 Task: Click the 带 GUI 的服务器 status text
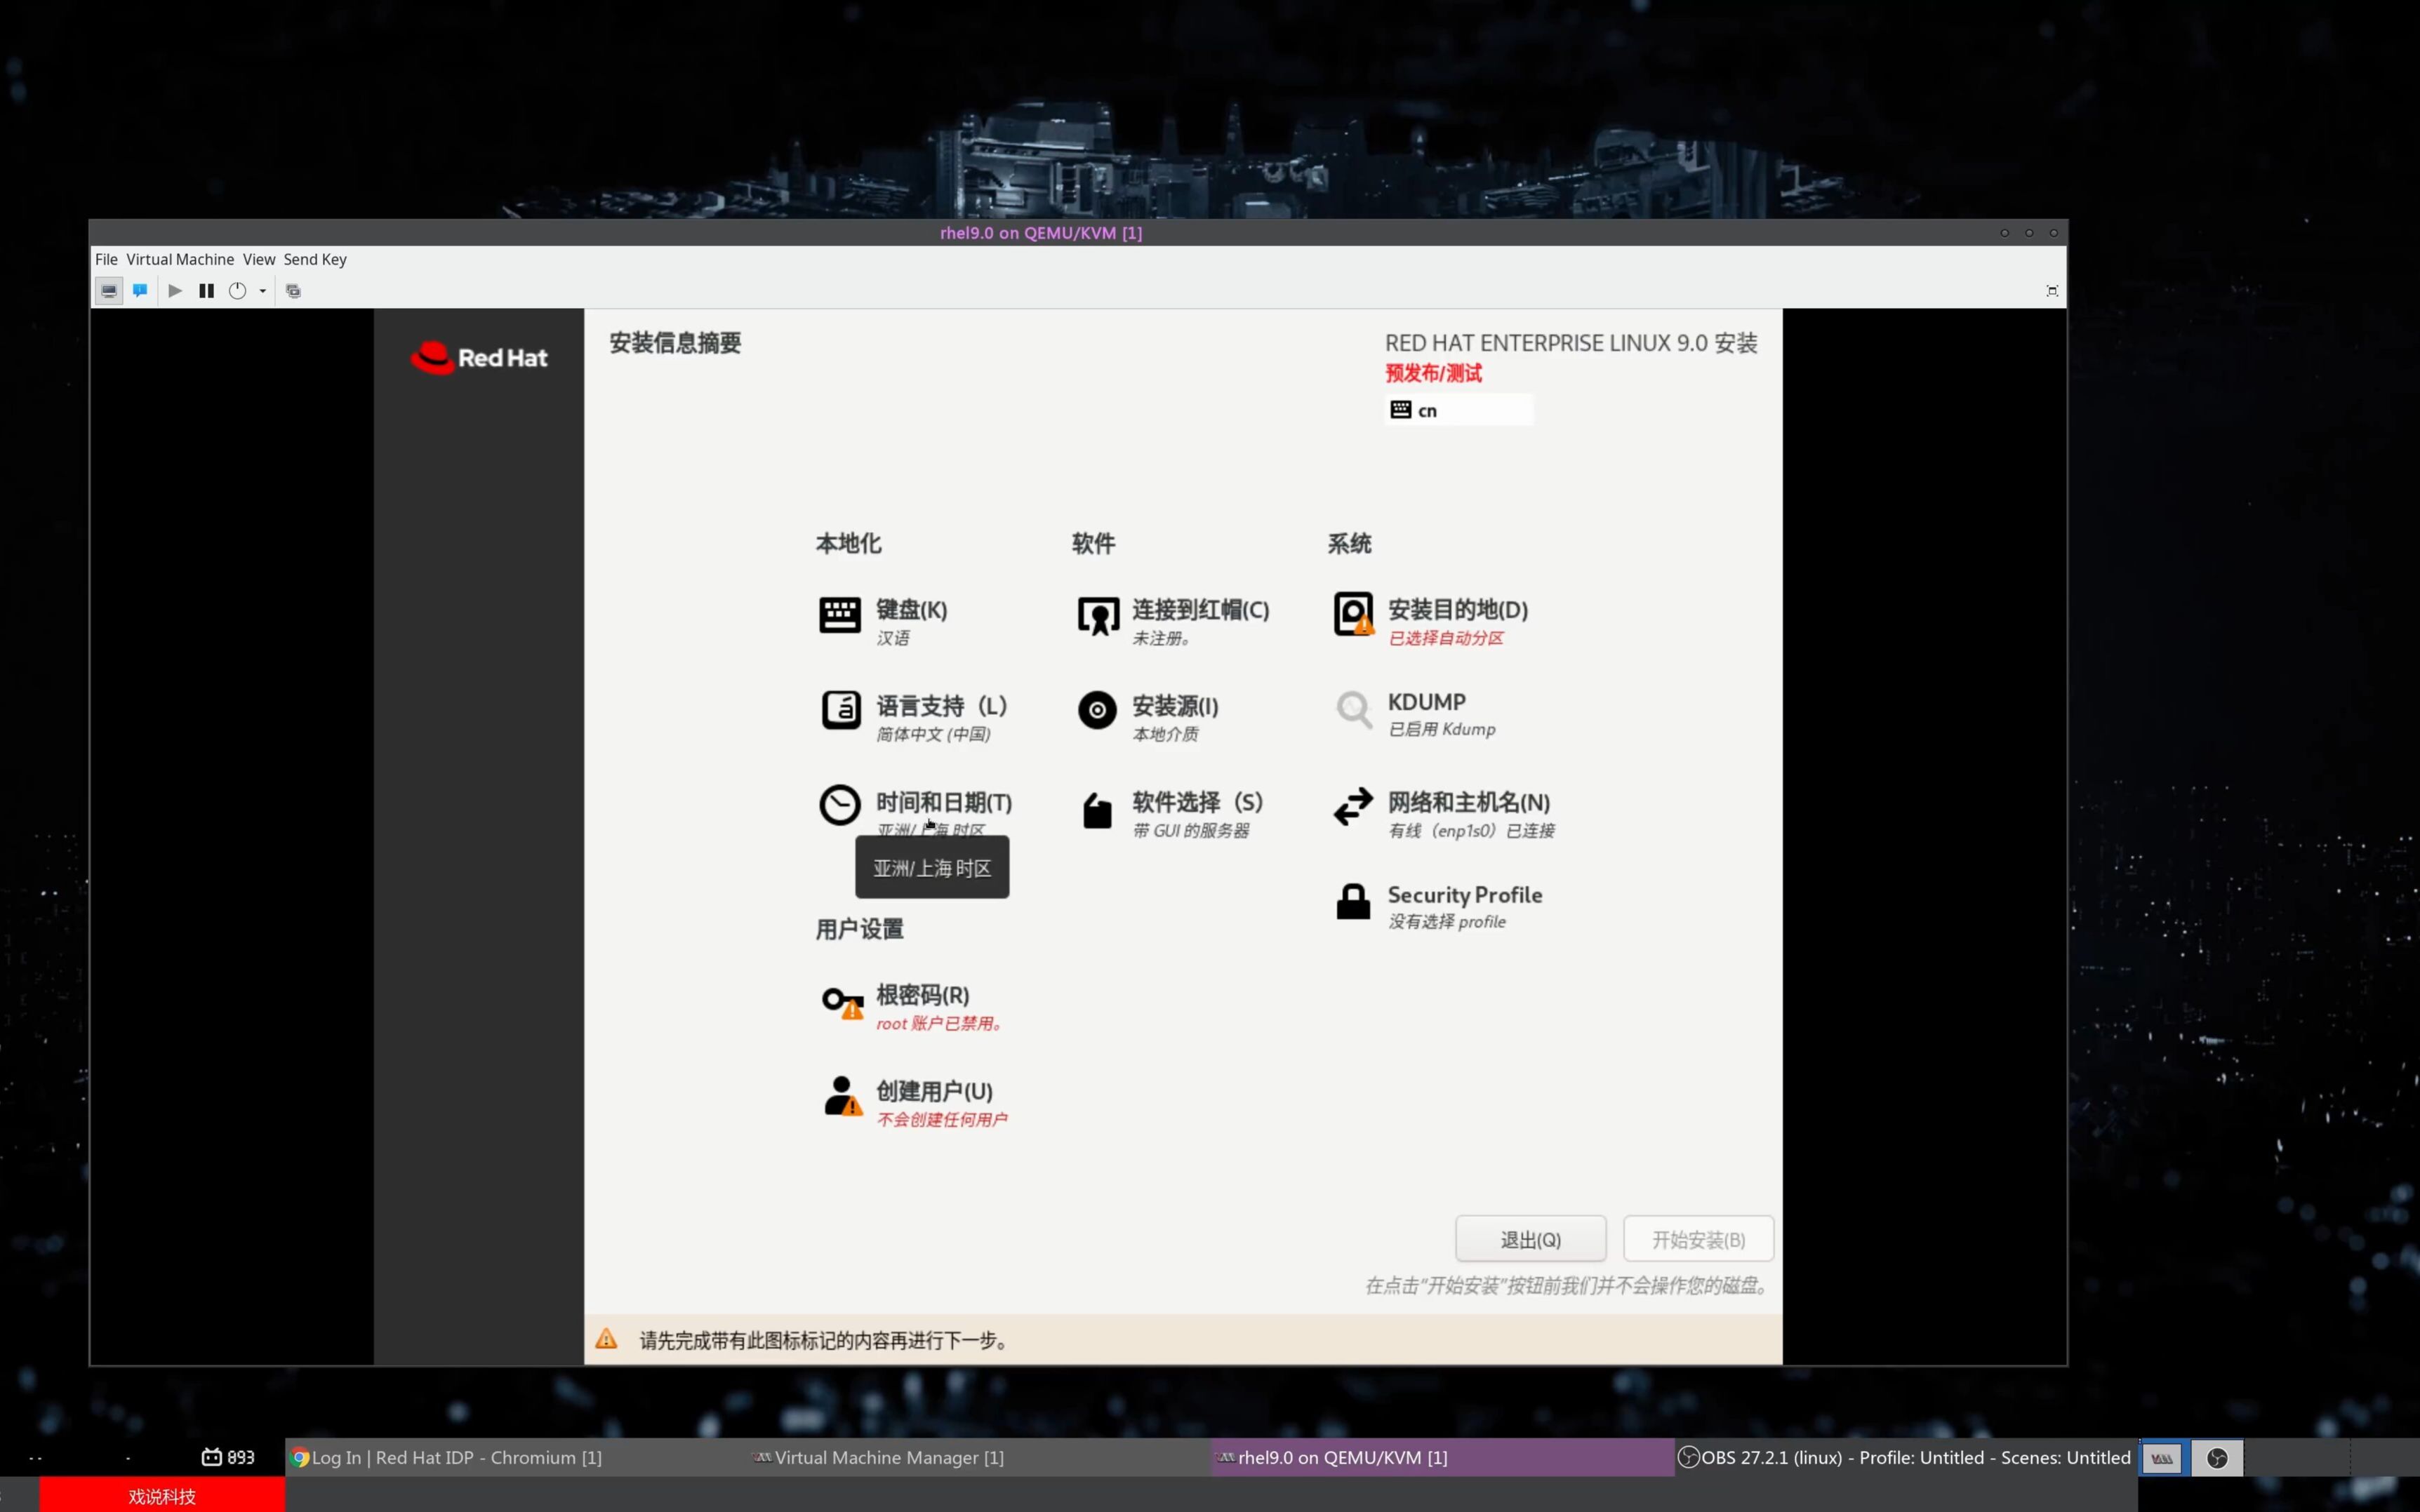click(x=1191, y=831)
